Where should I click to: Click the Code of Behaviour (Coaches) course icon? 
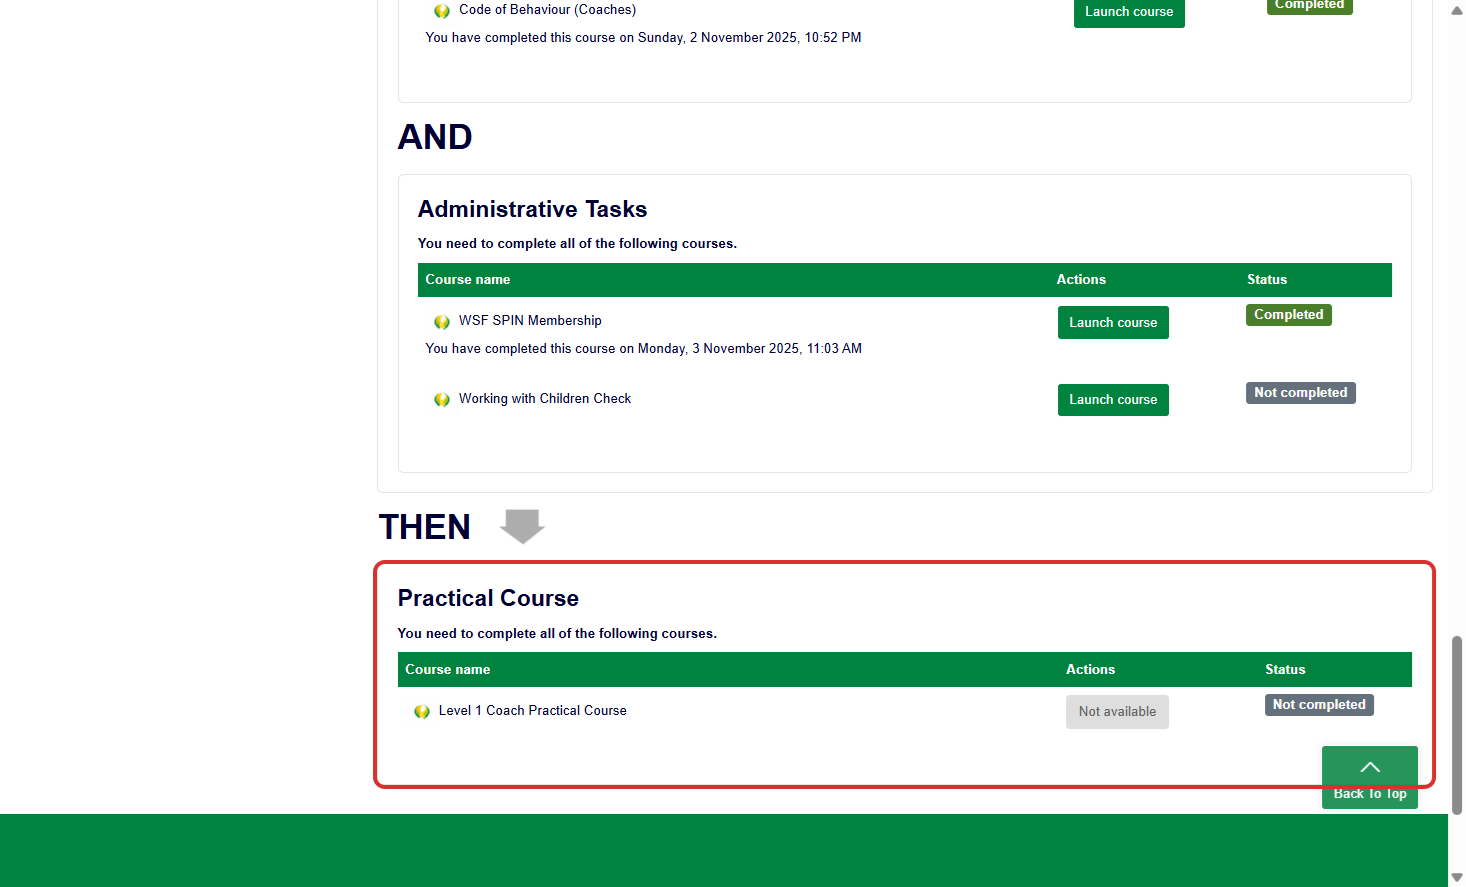[x=441, y=11]
